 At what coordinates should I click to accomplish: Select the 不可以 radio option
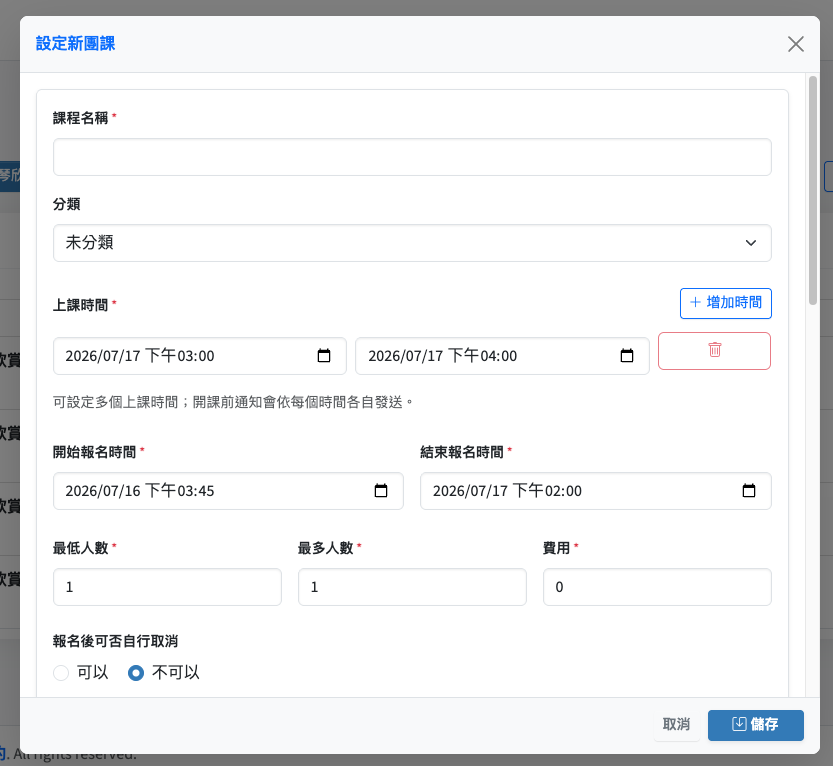click(136, 673)
